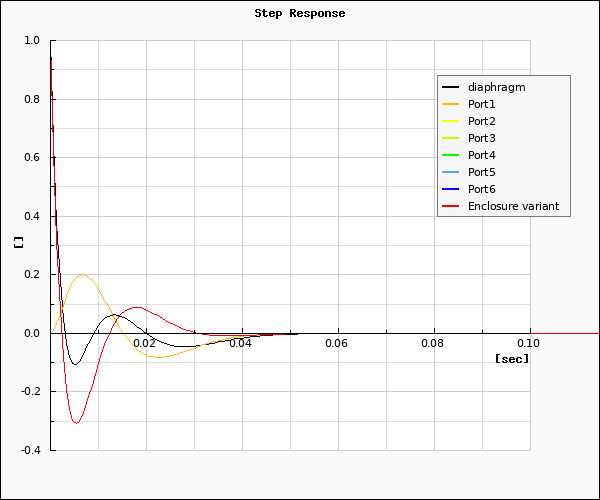The width and height of the screenshot is (600, 500).
Task: Select the 'Port5' legend label
Action: [482, 172]
